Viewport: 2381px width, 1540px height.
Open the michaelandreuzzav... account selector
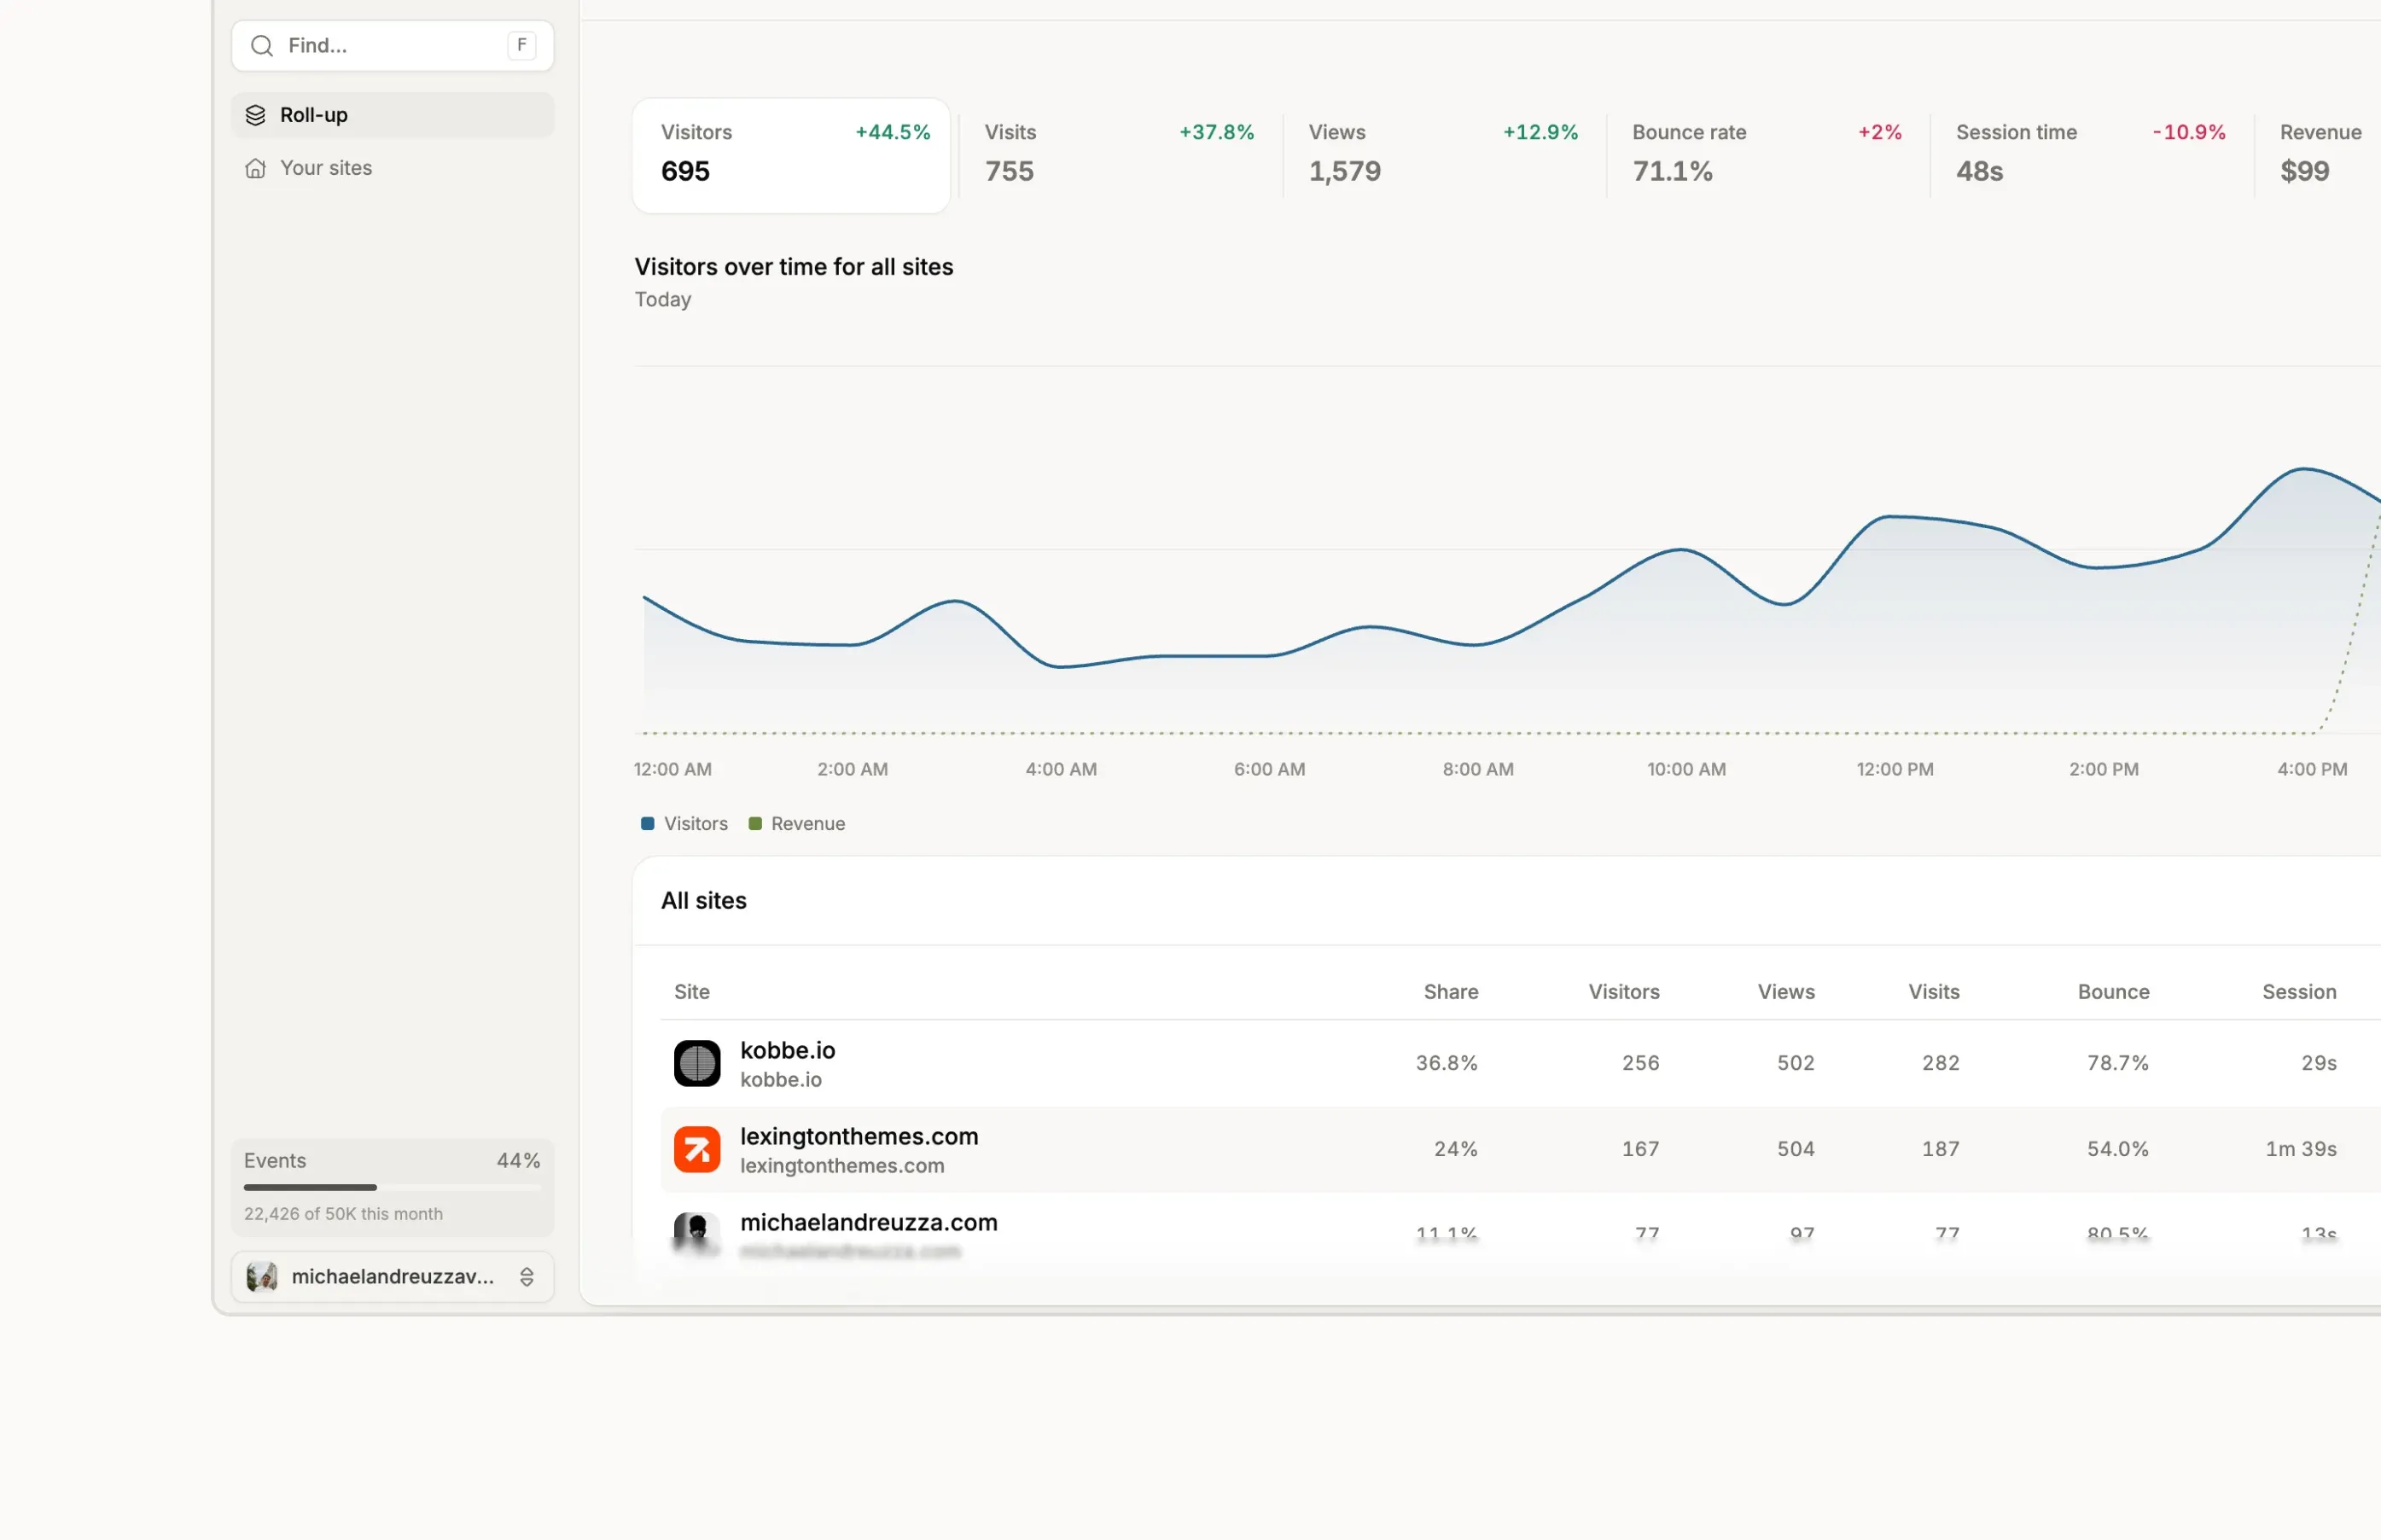[393, 1277]
